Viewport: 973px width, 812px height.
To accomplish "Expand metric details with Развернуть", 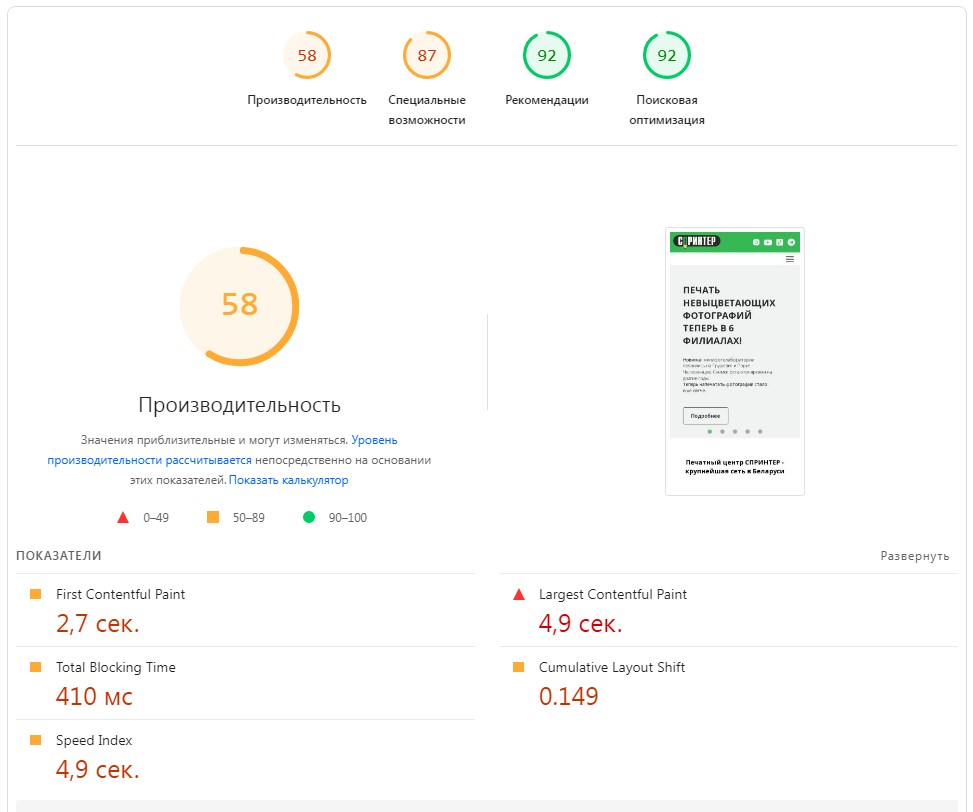I will click(914, 556).
